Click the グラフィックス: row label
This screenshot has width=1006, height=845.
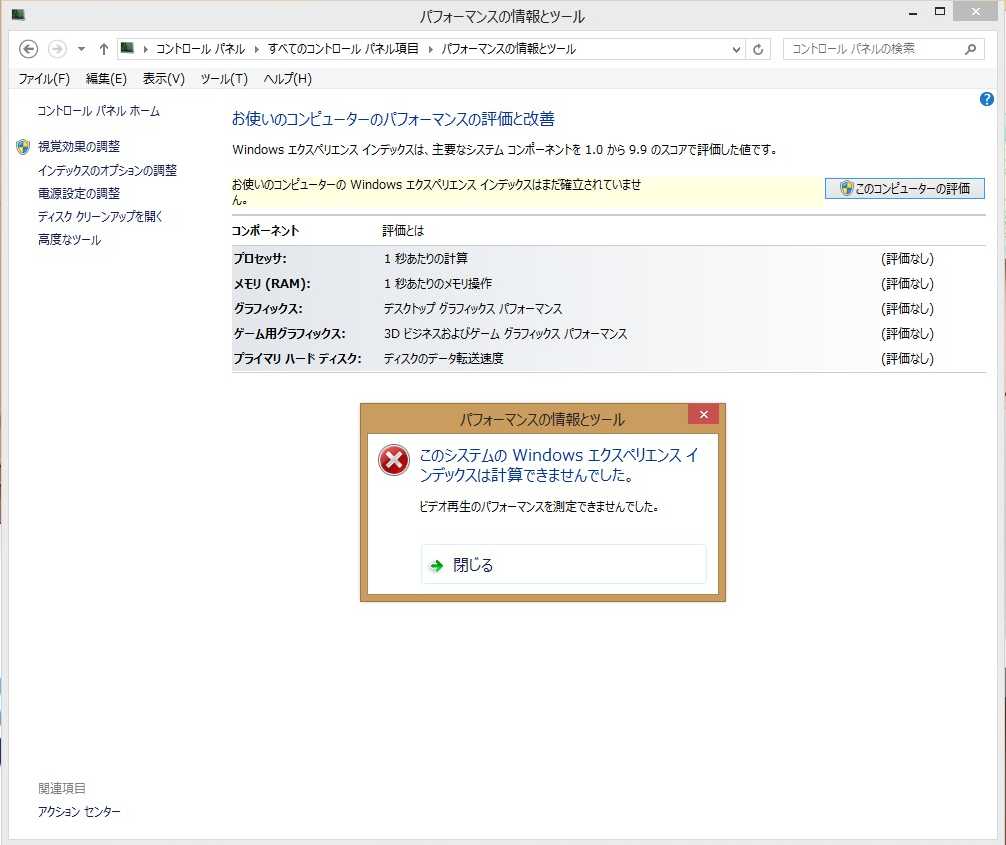268,309
